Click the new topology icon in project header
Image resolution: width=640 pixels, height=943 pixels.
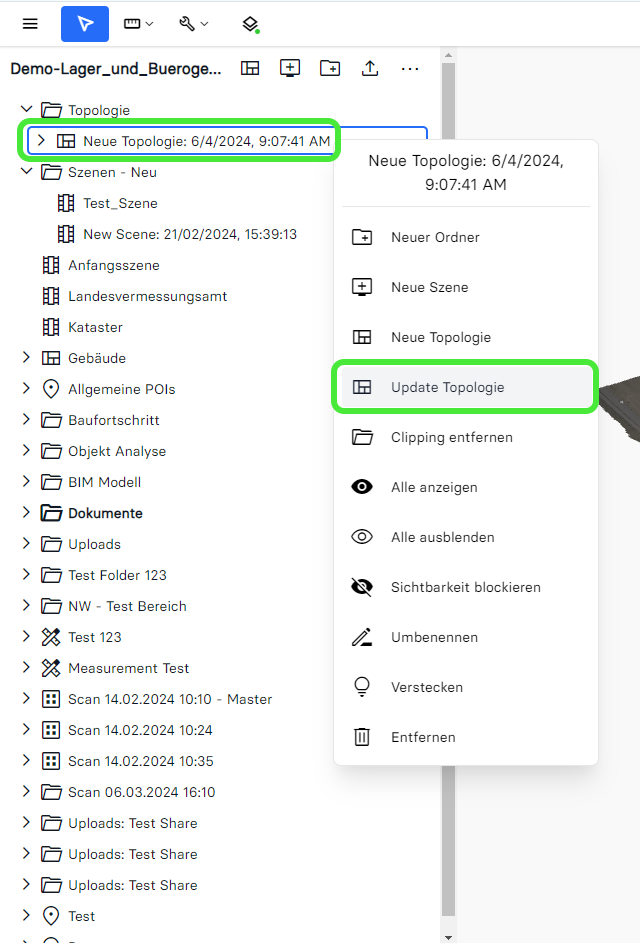click(250, 68)
